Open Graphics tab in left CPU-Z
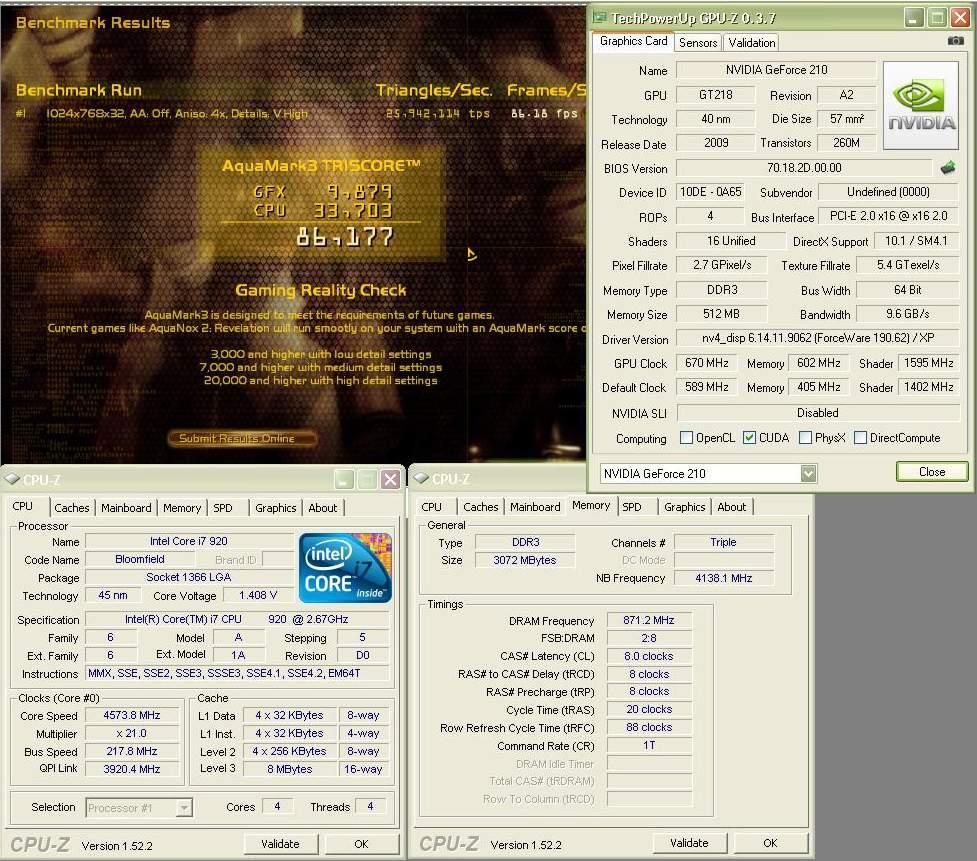 click(275, 508)
